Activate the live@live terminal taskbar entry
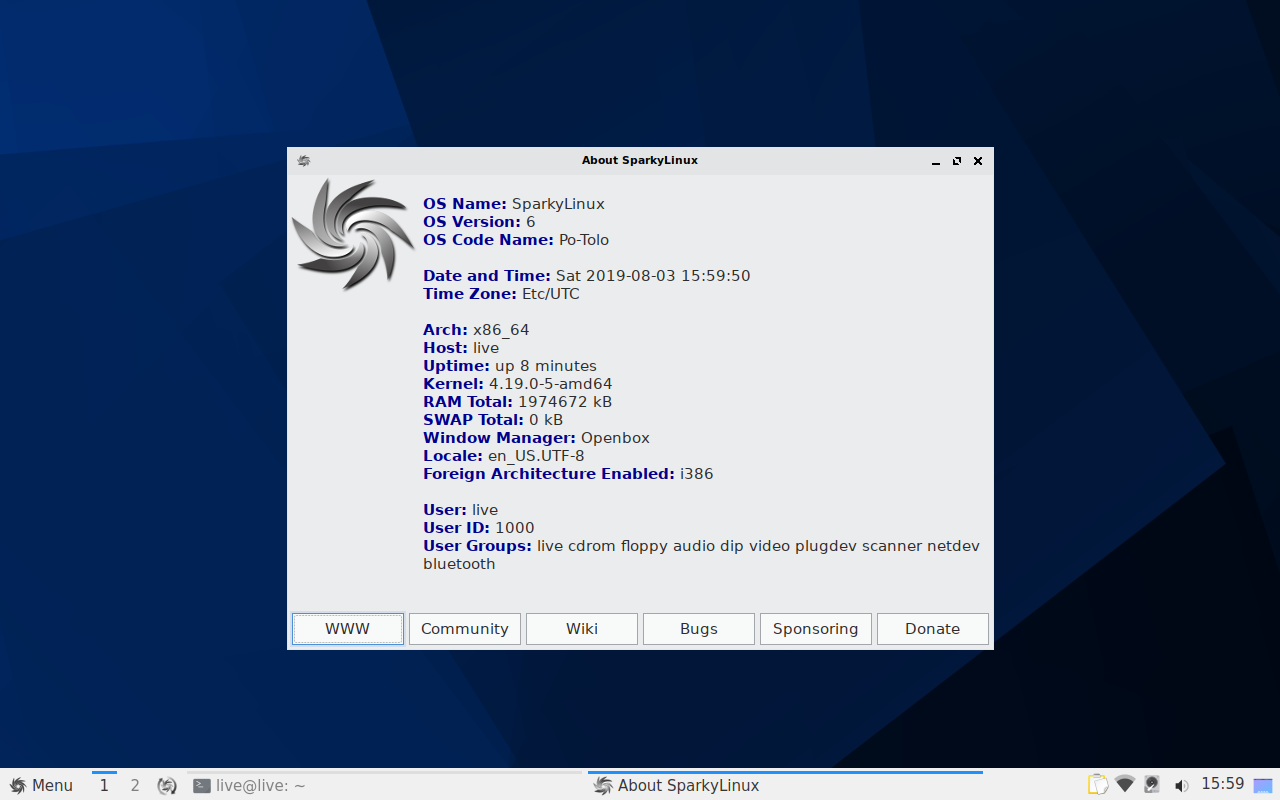1280x800 pixels. pos(384,785)
